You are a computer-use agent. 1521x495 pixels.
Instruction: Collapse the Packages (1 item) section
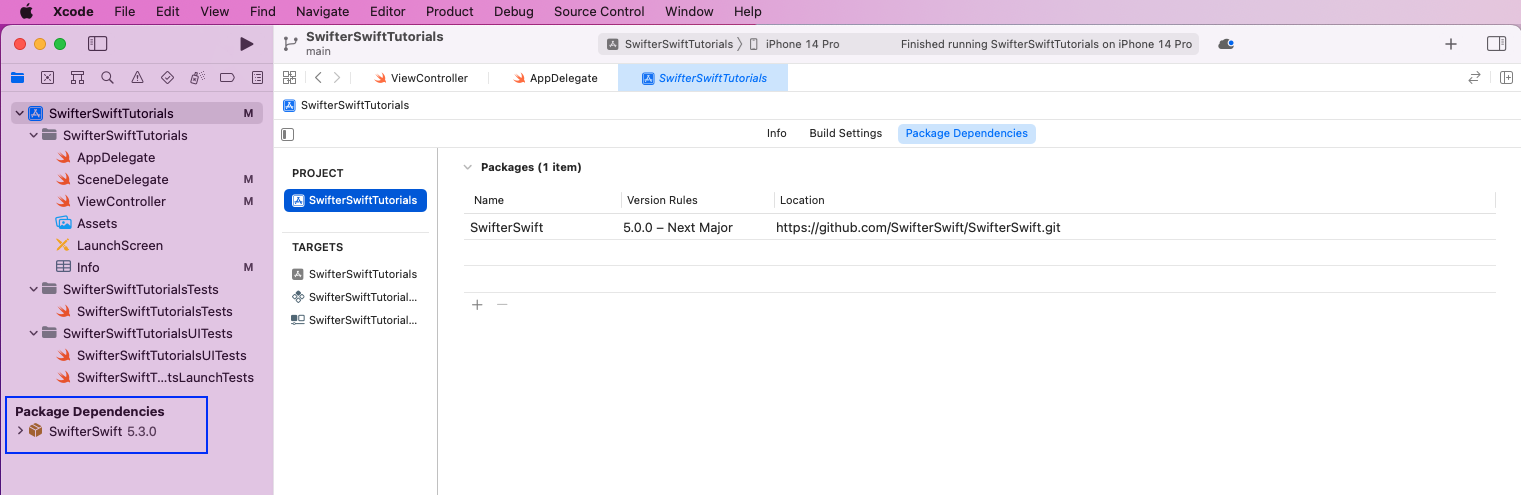[x=467, y=168]
